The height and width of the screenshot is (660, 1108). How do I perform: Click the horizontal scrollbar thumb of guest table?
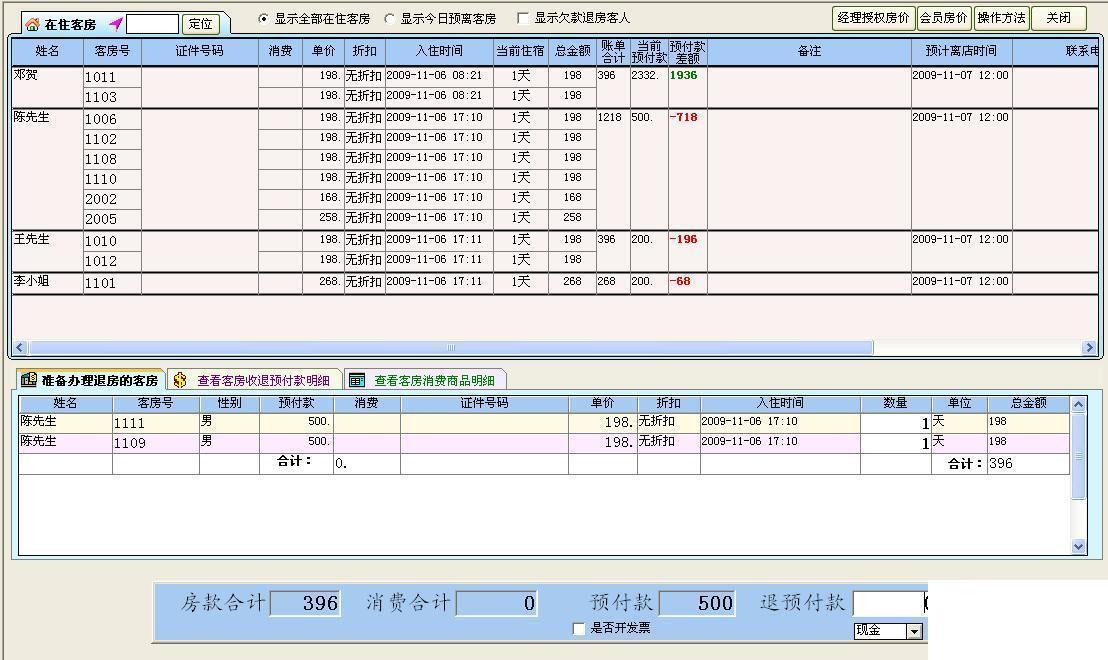[451, 348]
